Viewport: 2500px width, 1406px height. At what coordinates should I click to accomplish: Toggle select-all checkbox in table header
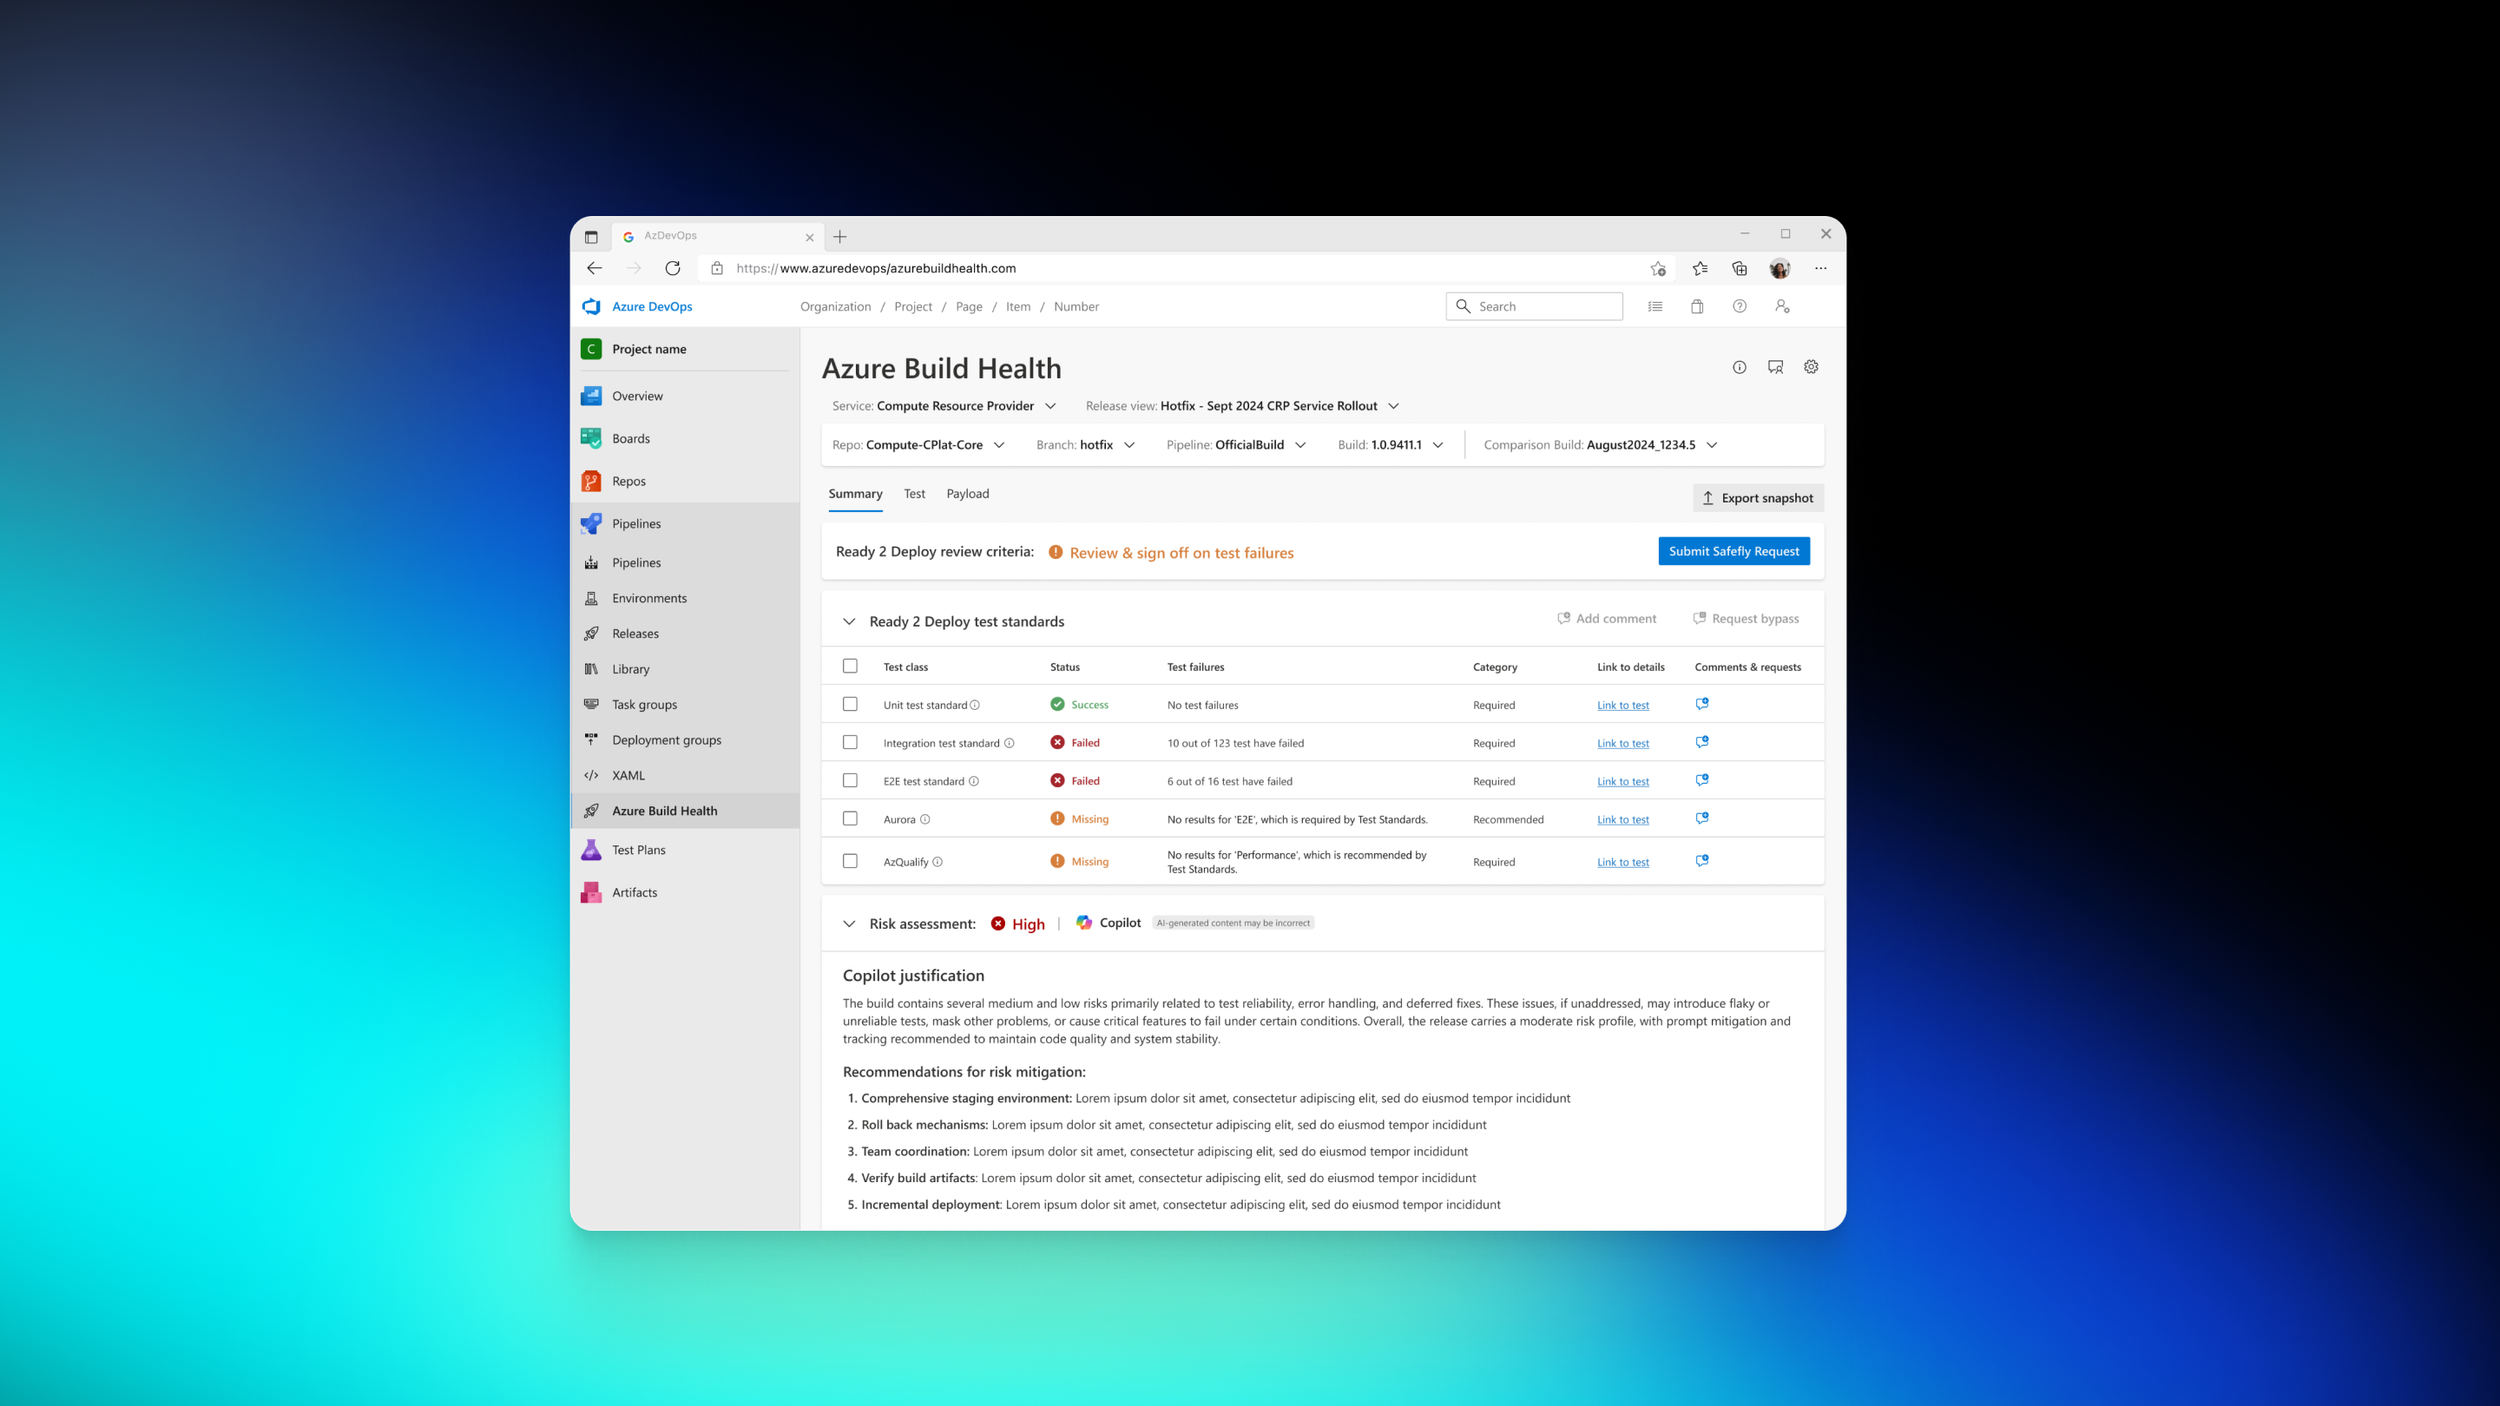[x=850, y=666]
